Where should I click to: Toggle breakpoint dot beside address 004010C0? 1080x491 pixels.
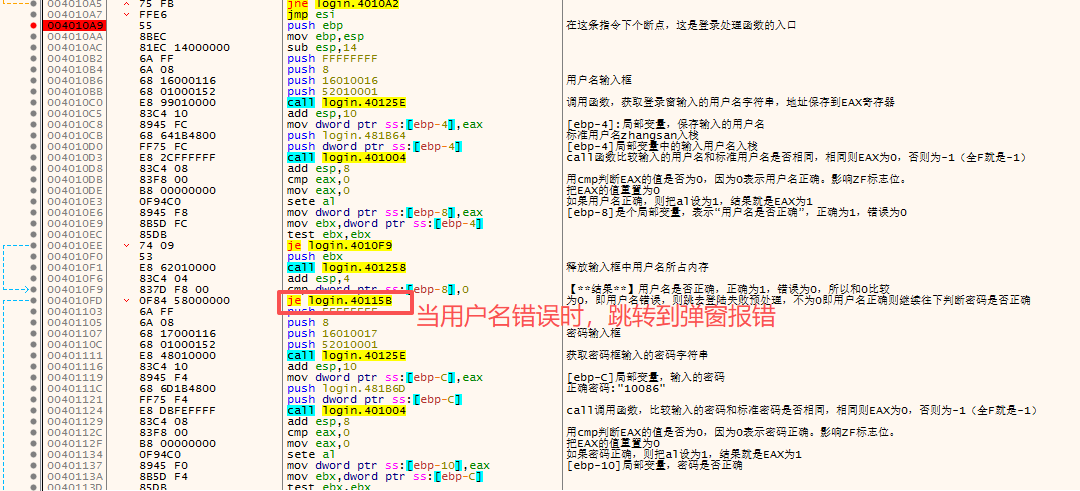32,102
